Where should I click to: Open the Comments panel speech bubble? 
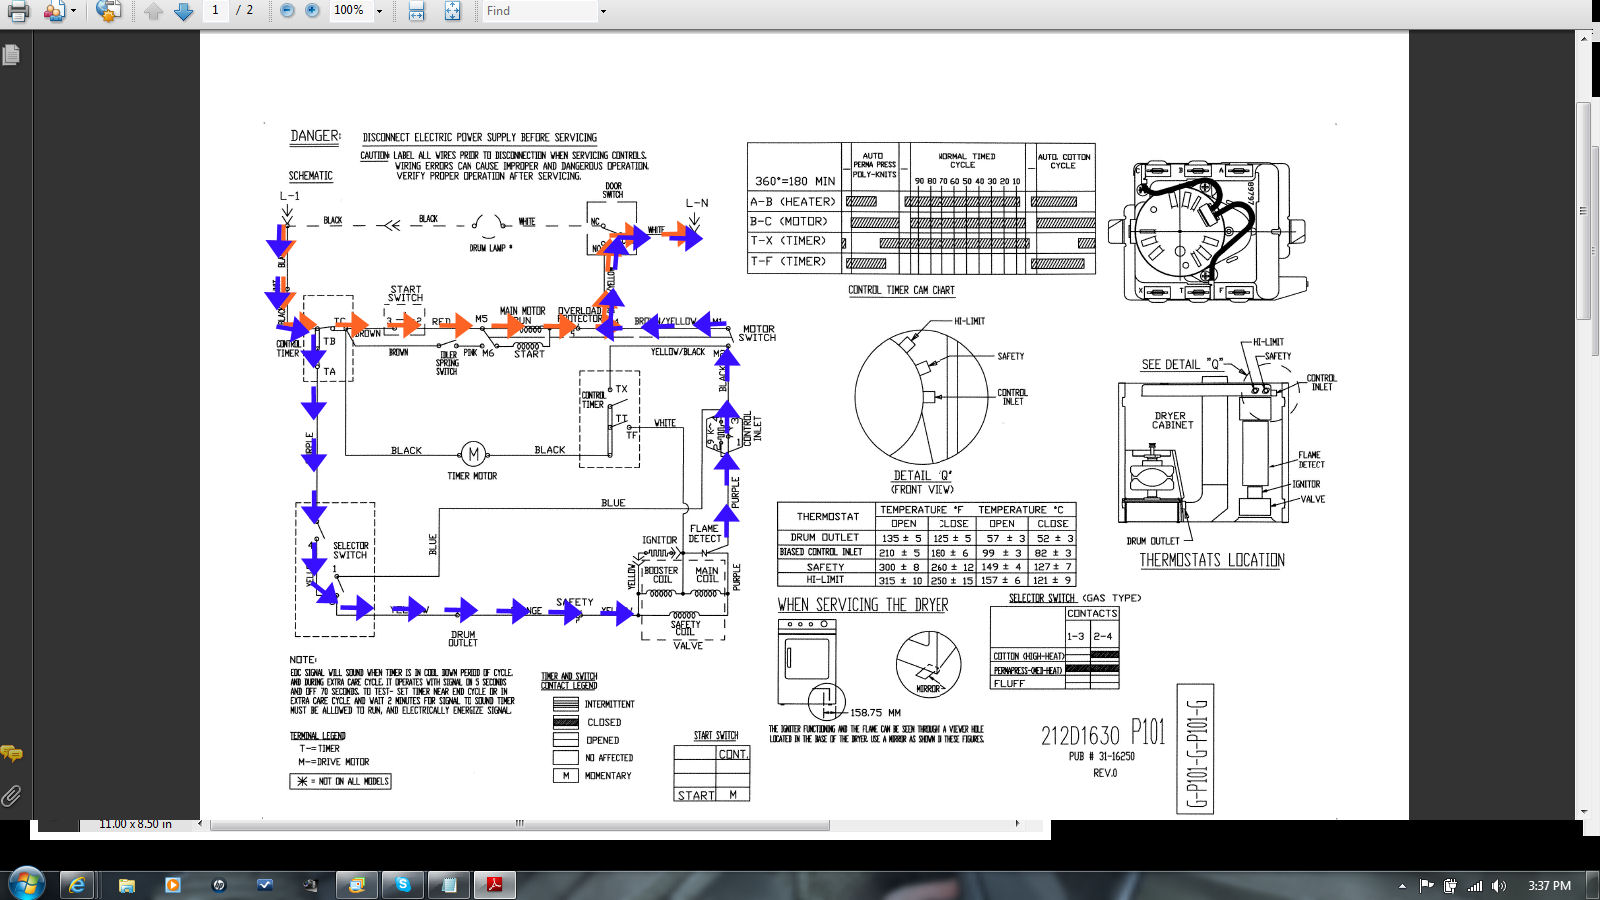[11, 753]
